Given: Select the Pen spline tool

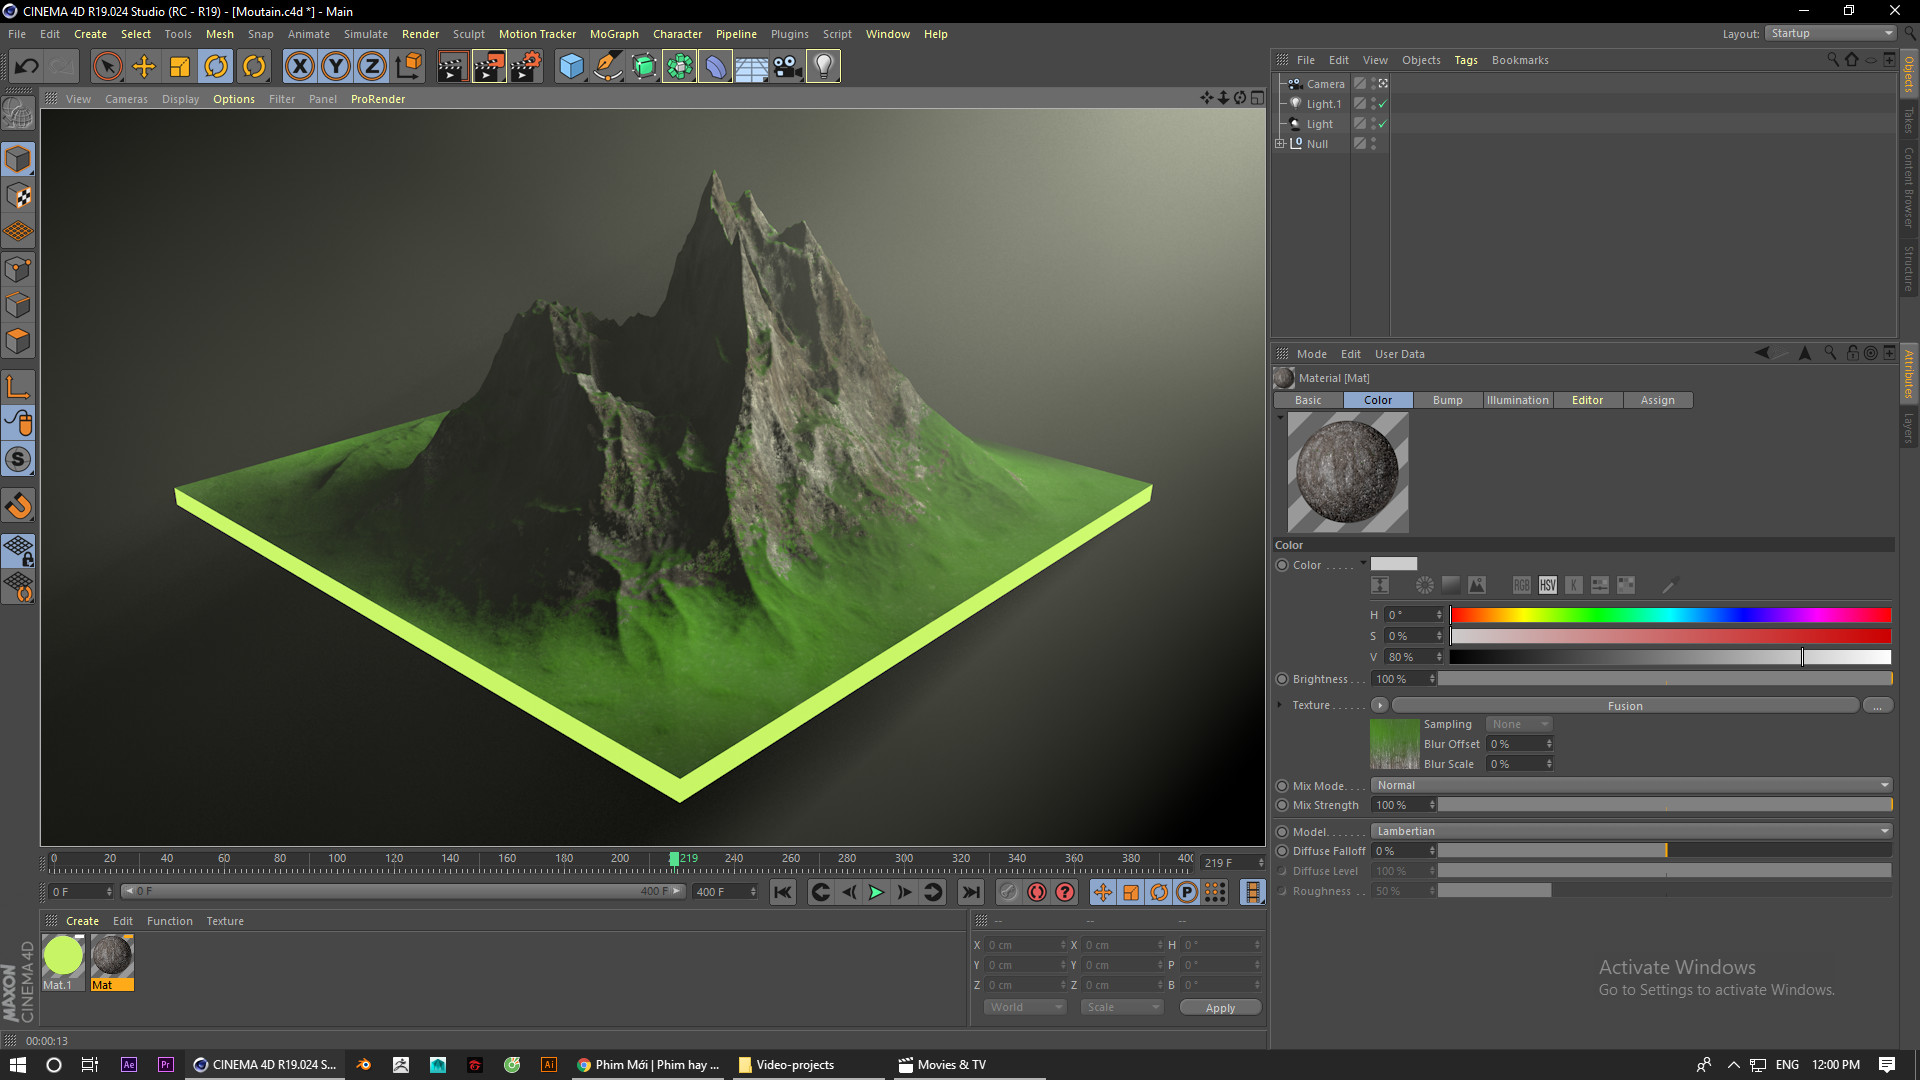Looking at the screenshot, I should click(x=608, y=66).
